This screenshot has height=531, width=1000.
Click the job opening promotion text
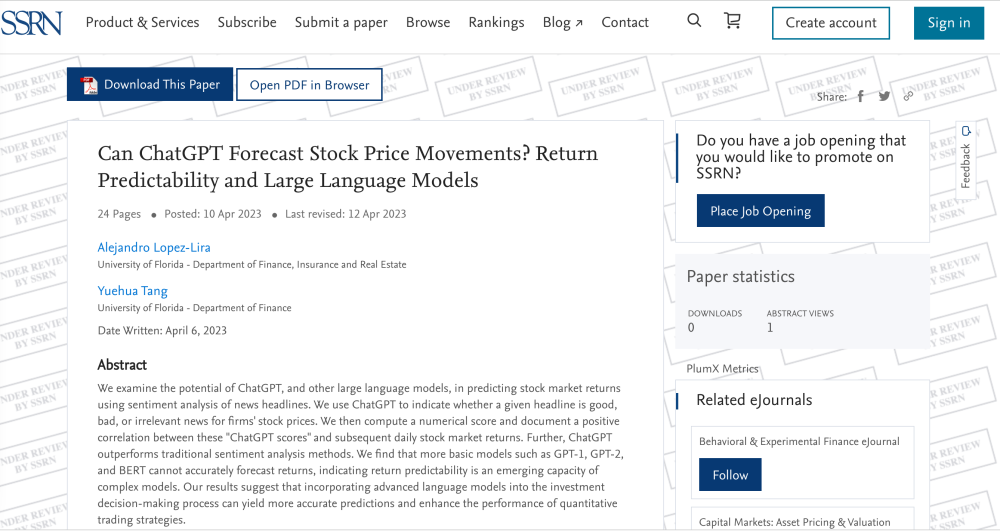pos(801,157)
